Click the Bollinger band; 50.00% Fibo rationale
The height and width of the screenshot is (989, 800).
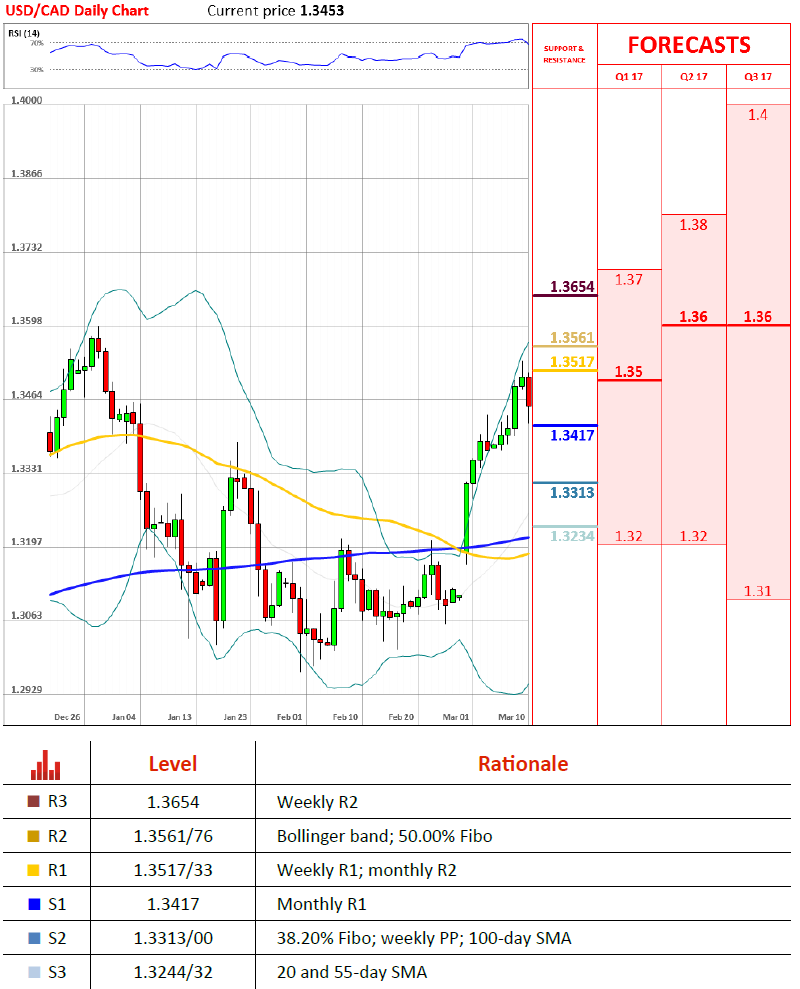385,836
